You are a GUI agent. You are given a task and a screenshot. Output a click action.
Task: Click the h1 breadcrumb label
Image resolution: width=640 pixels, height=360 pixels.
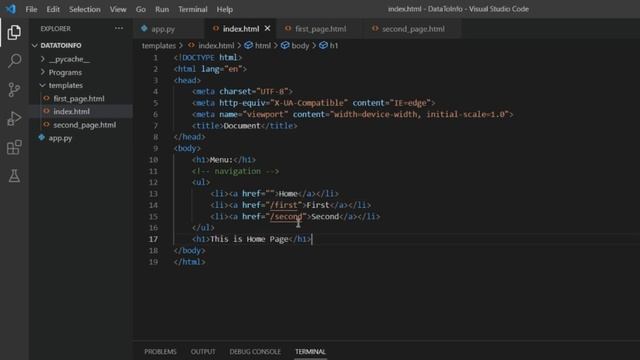[334, 45]
